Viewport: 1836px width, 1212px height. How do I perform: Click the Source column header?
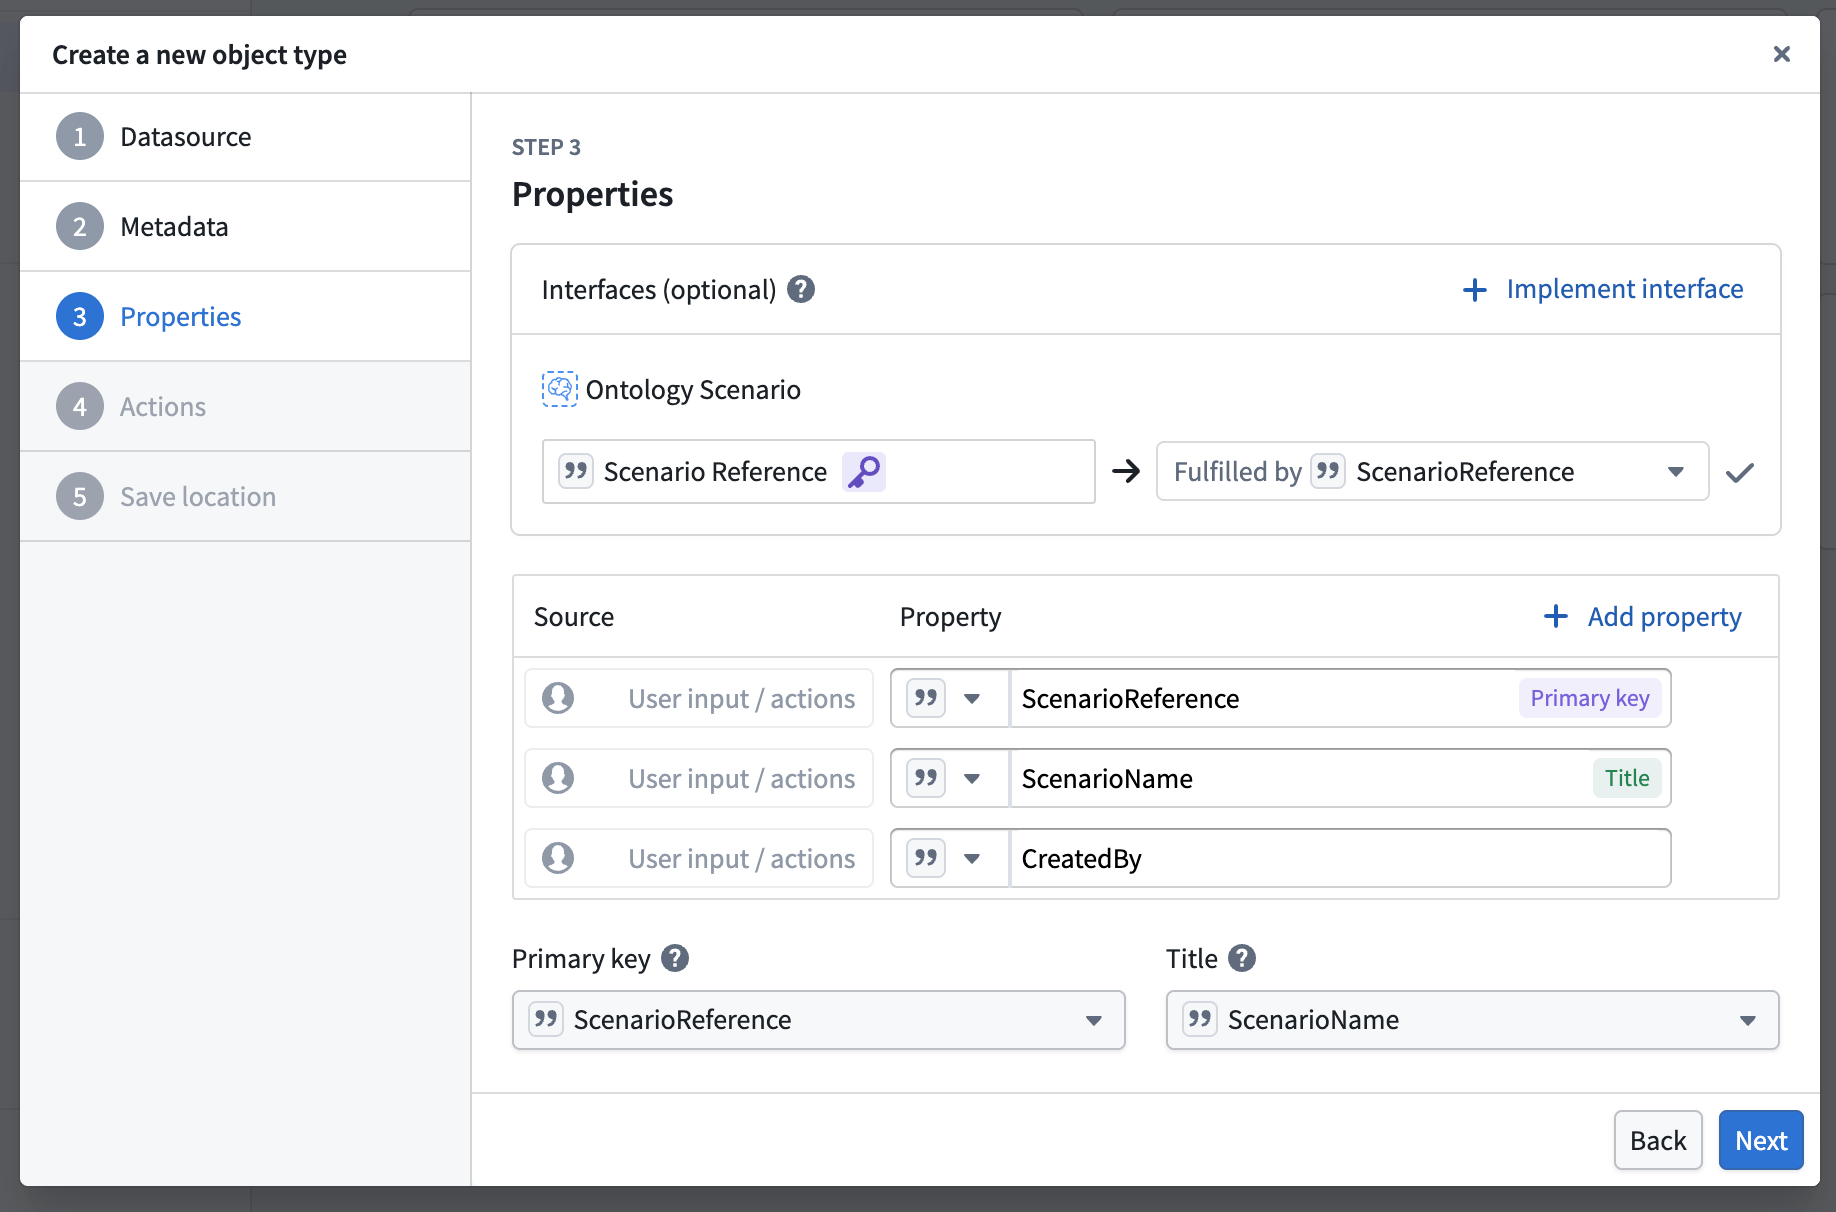pos(574,616)
